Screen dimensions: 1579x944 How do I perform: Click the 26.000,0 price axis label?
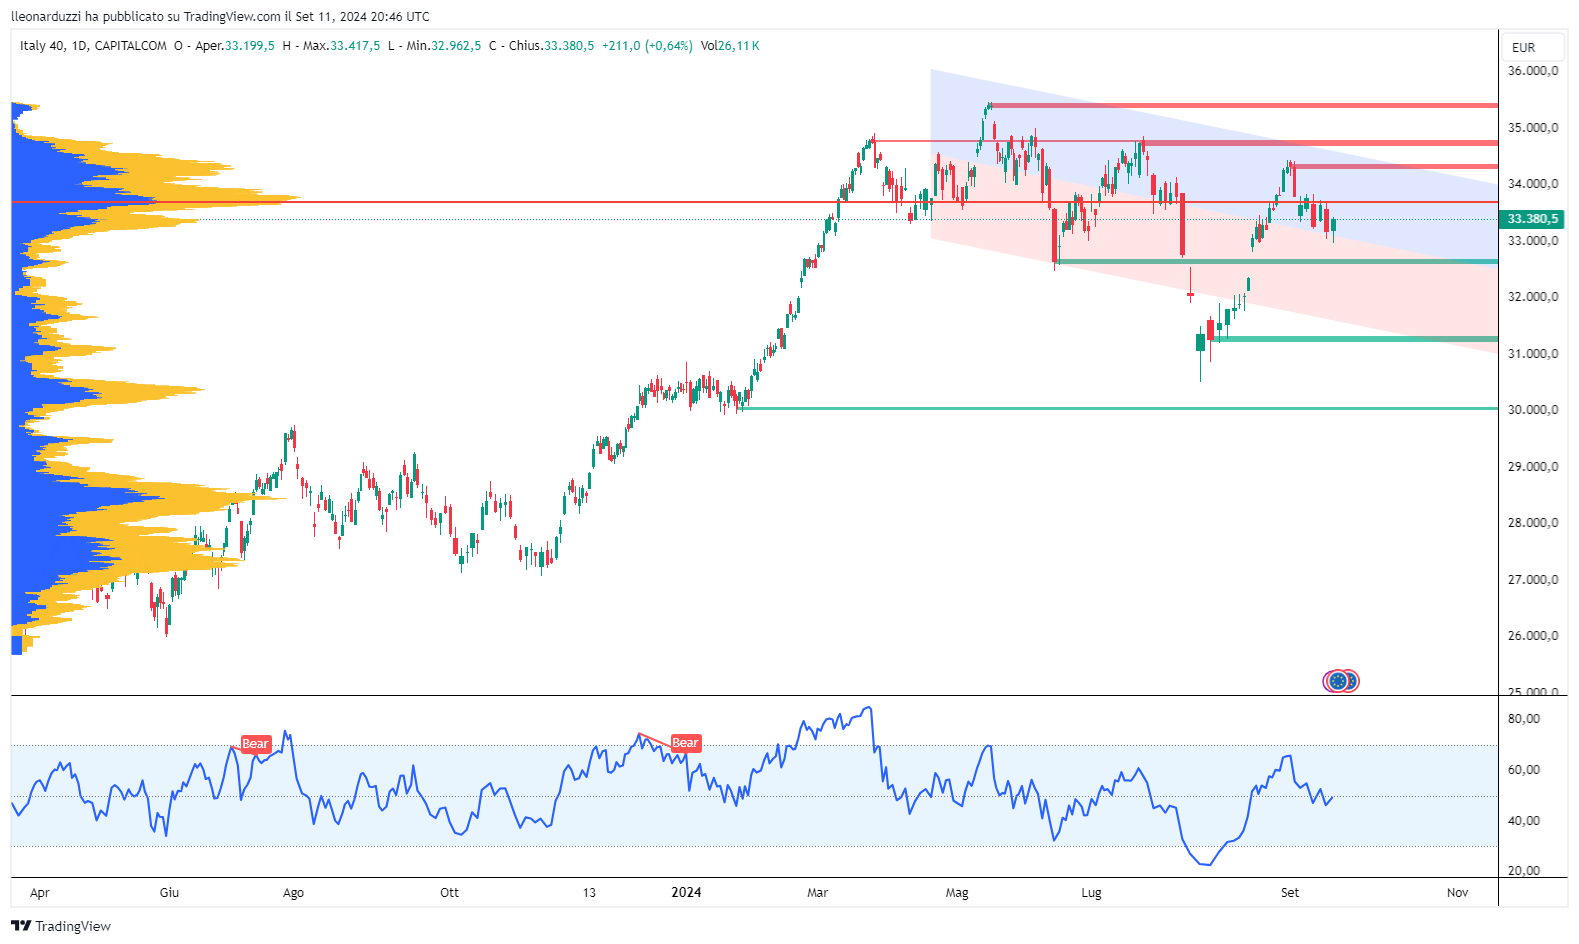[x=1533, y=636]
